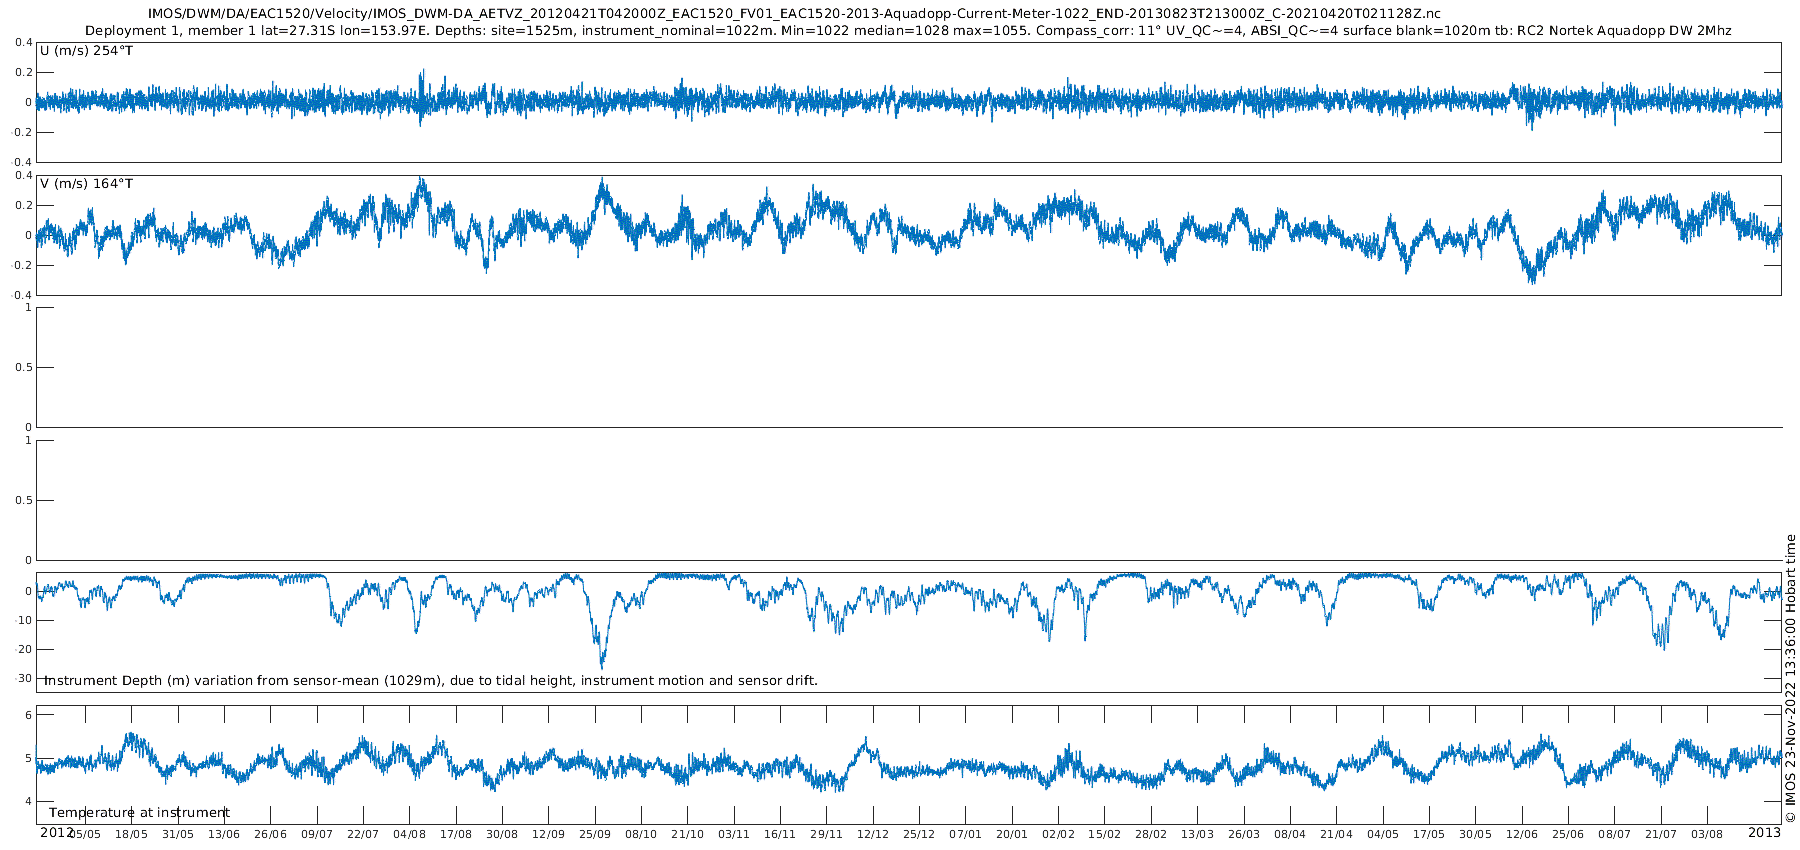Click the '08/10' date tick label
This screenshot has height=850, width=1800.
[641, 834]
